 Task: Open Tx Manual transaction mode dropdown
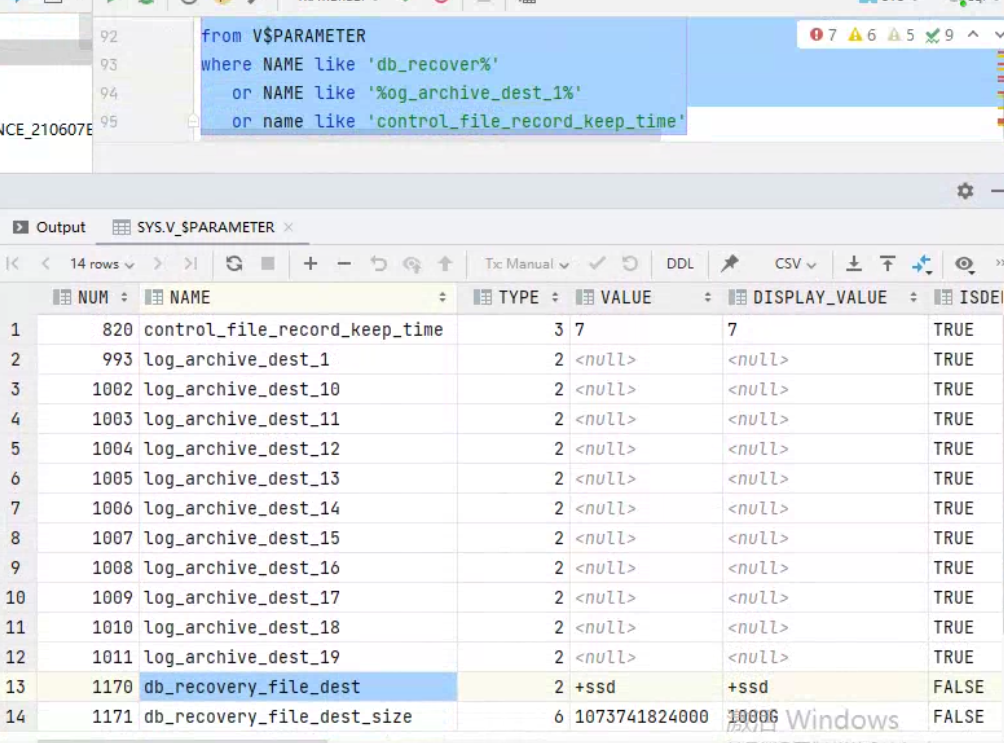526,264
